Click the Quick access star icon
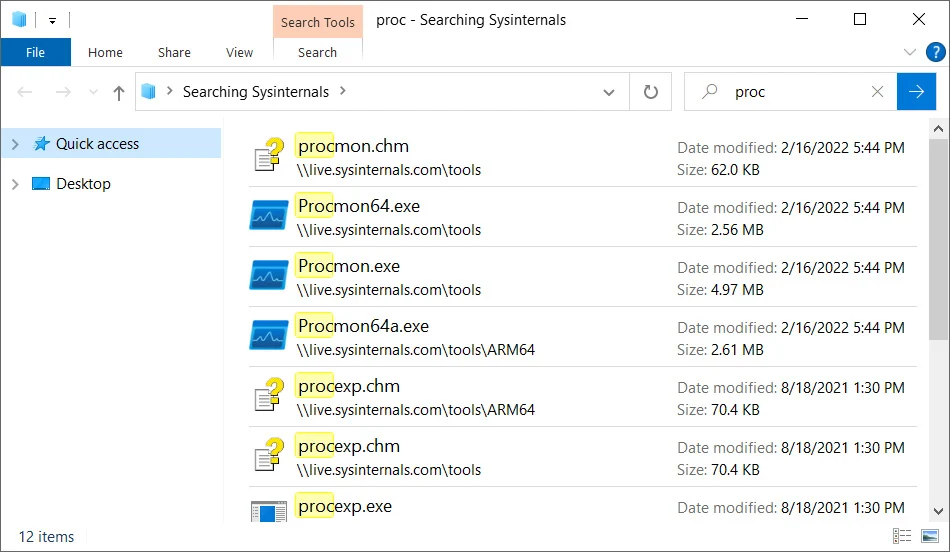This screenshot has width=950, height=552. click(x=41, y=144)
